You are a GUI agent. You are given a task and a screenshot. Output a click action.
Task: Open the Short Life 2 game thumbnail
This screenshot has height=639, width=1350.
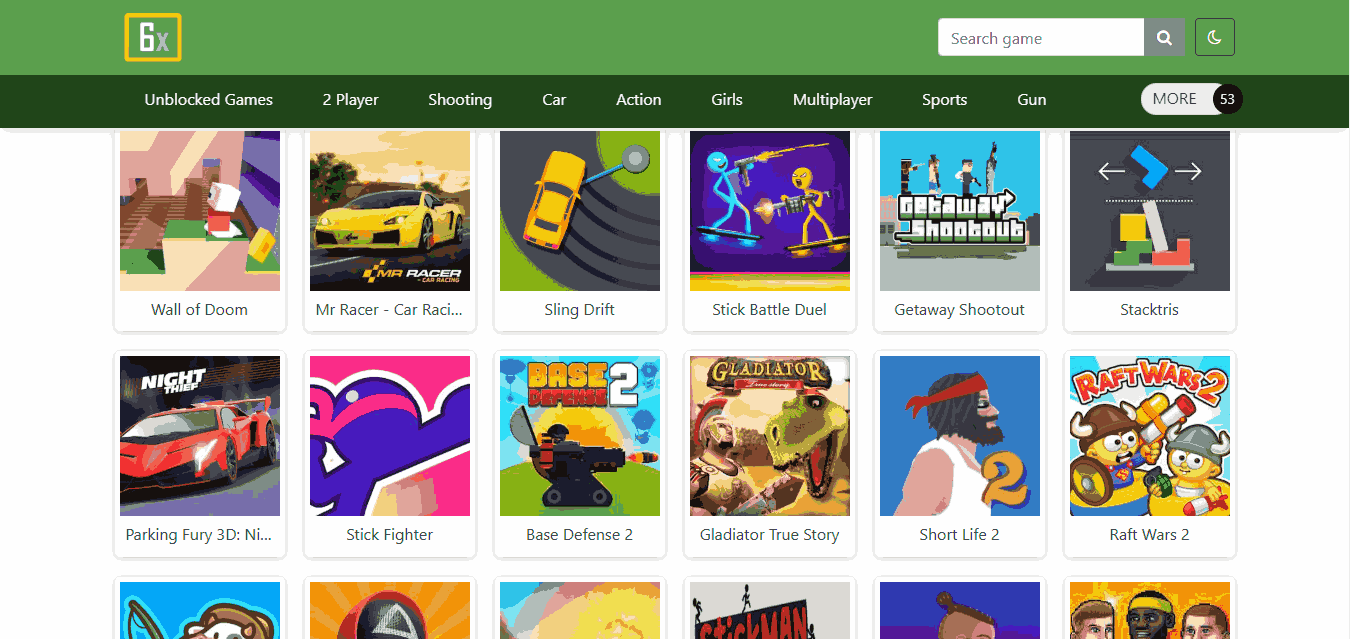959,435
